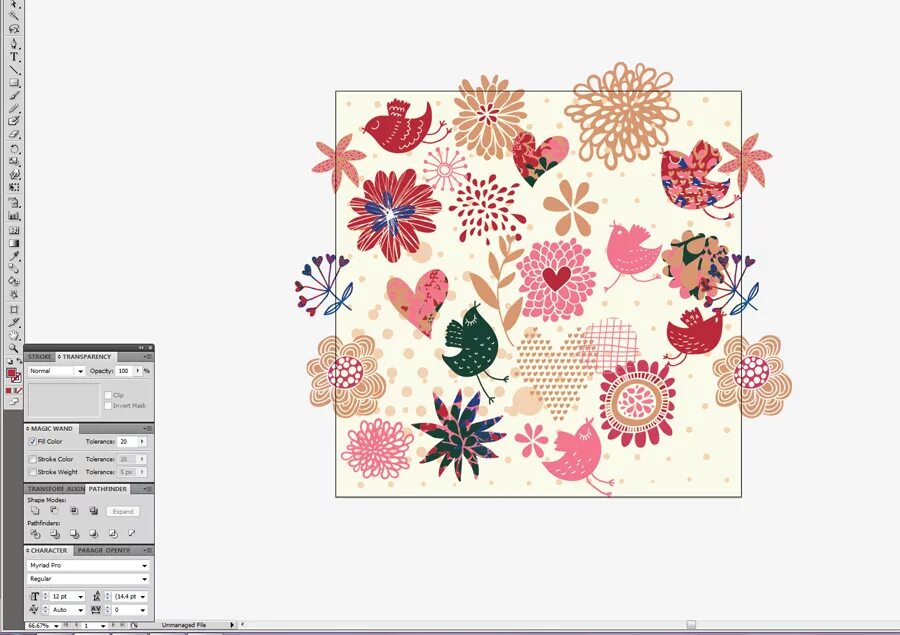Select the Lasso tool
Screen dimensions: 900x635
(x=14, y=29)
